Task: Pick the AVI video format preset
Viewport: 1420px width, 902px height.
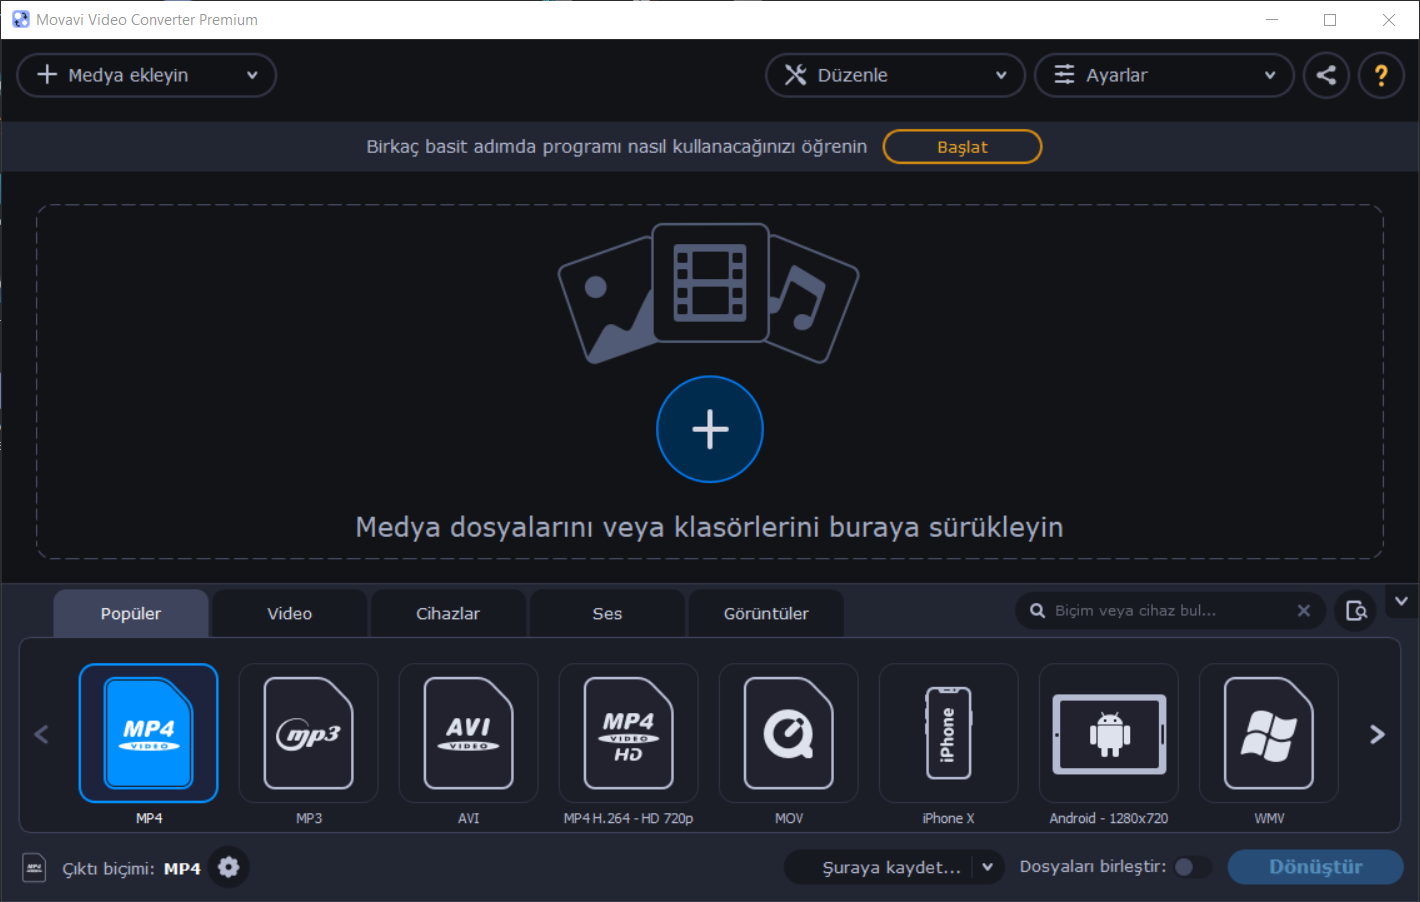Action: pos(468,733)
